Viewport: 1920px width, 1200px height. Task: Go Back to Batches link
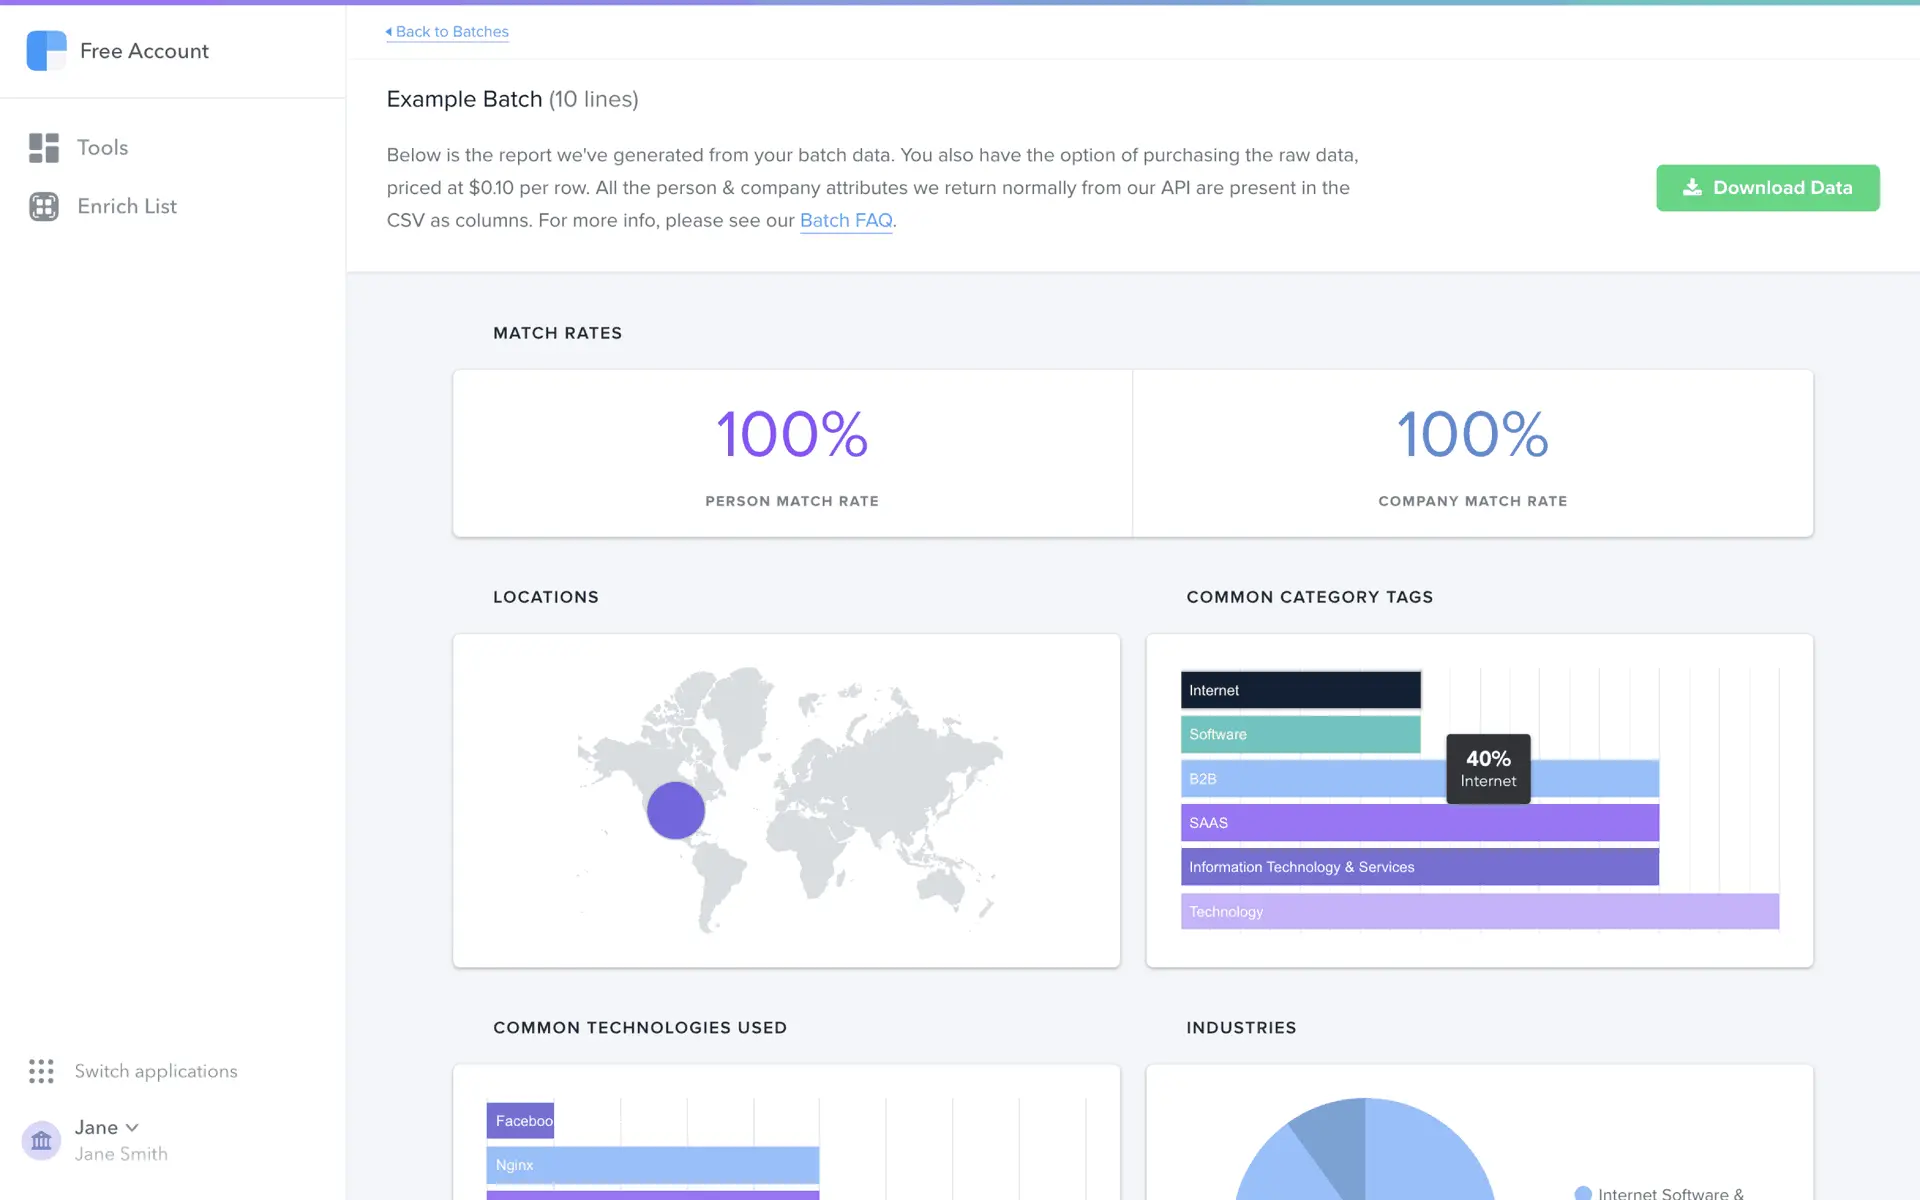coord(452,32)
